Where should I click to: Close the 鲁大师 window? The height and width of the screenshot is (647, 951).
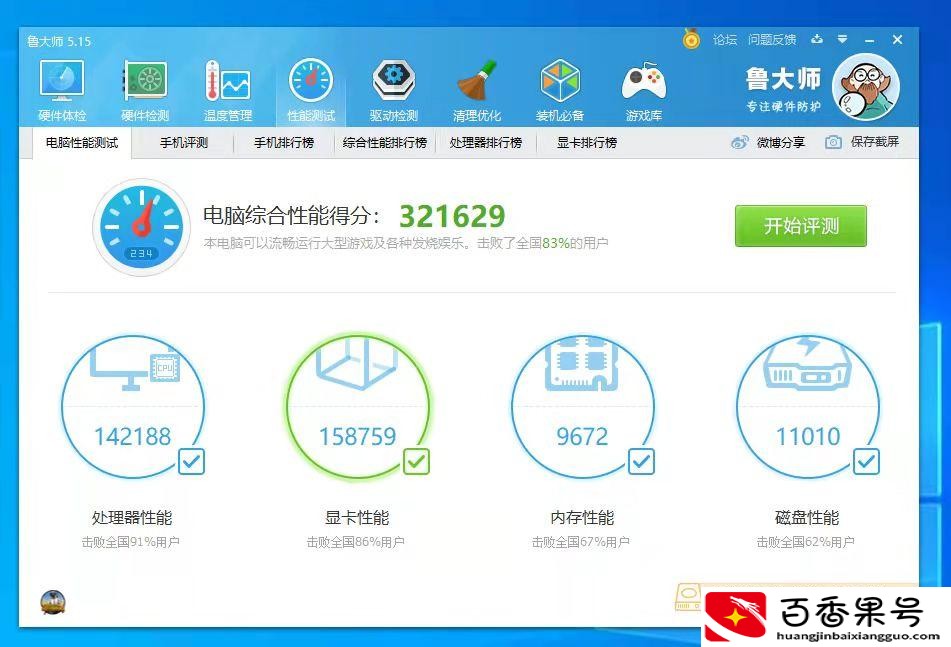[898, 39]
